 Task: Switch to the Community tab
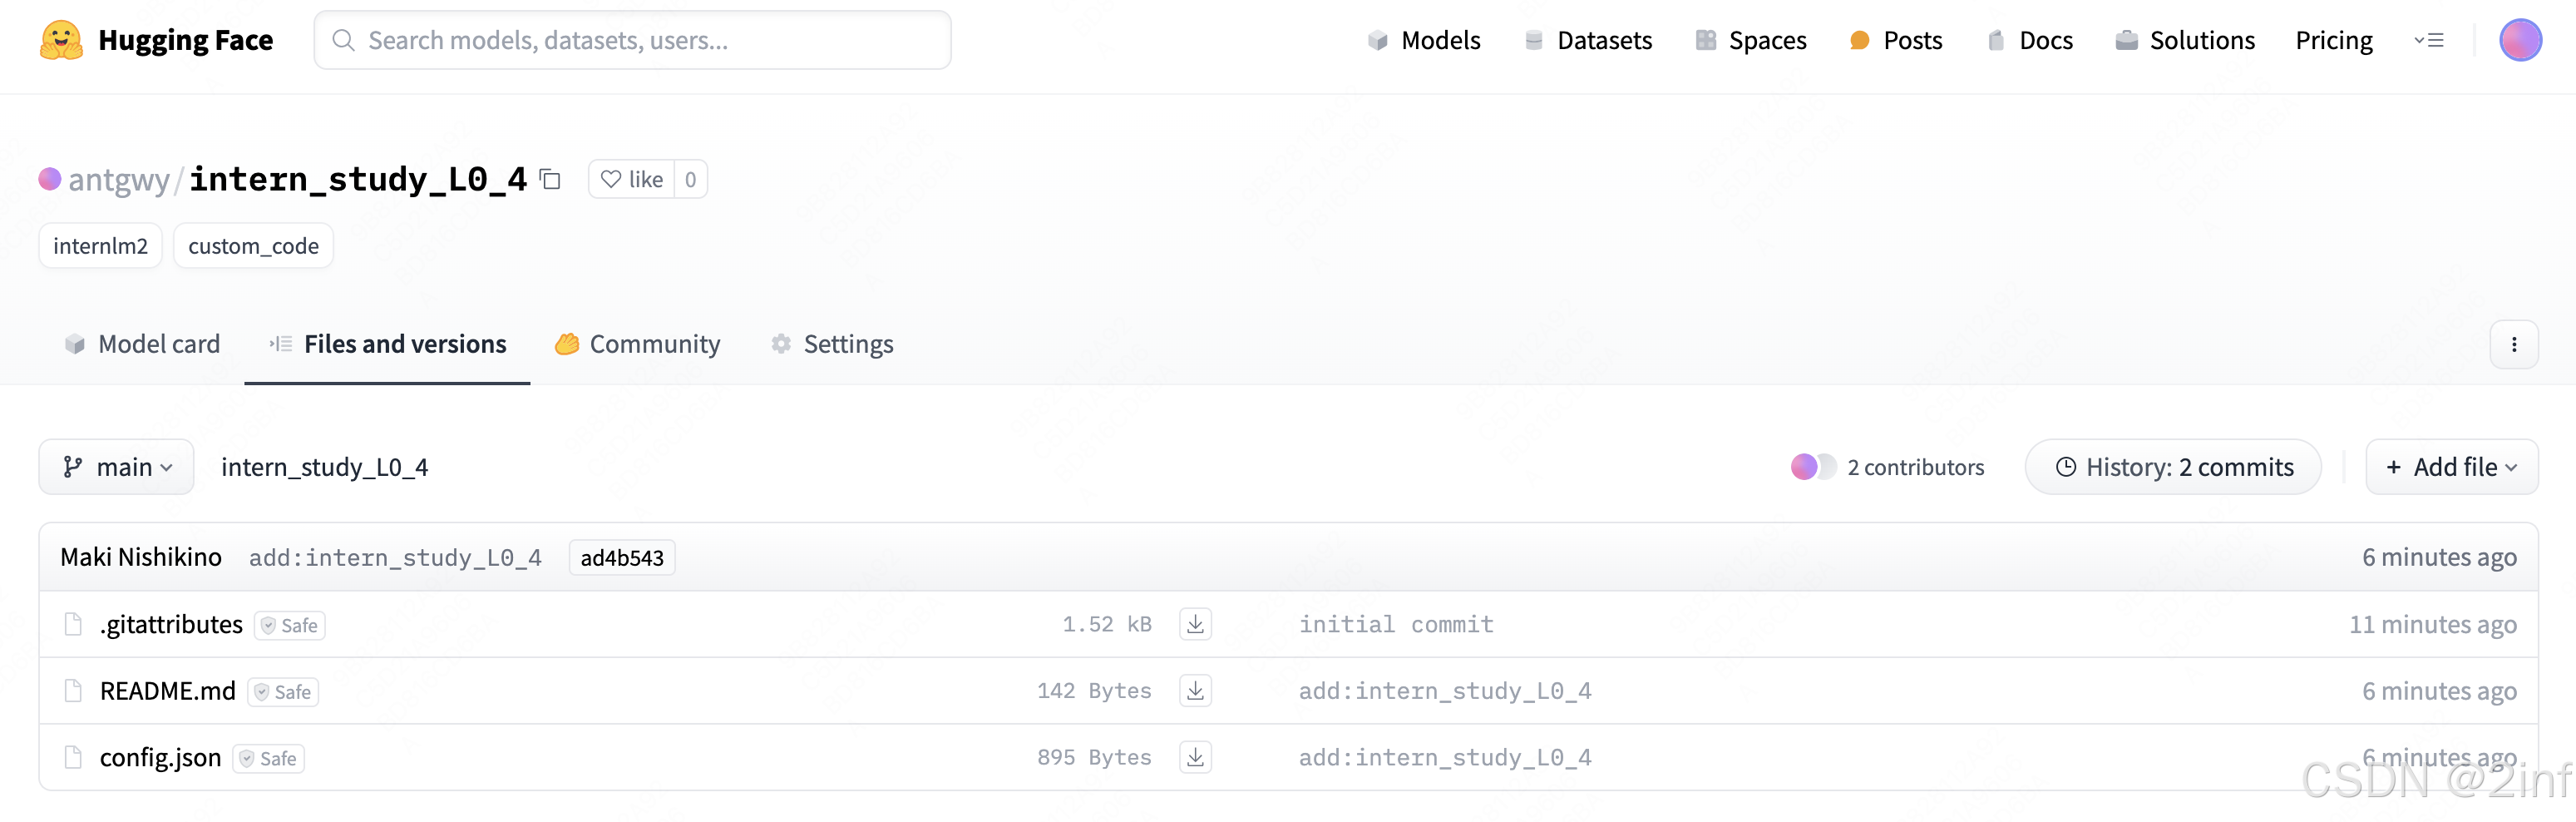(x=638, y=344)
